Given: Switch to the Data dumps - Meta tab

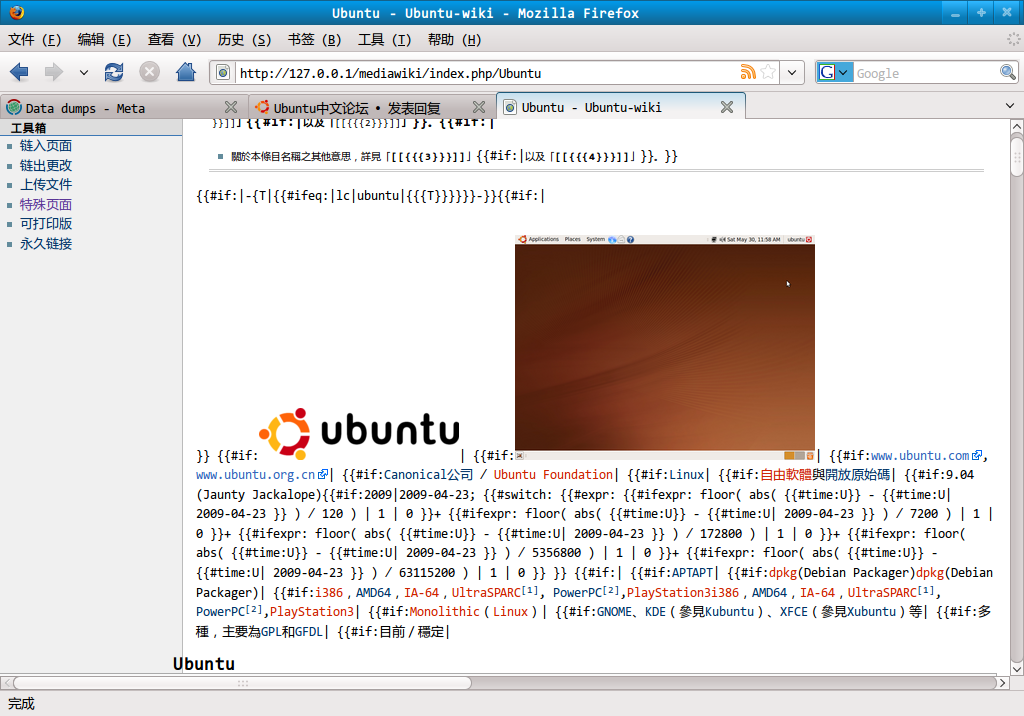Looking at the screenshot, I should 123,108.
